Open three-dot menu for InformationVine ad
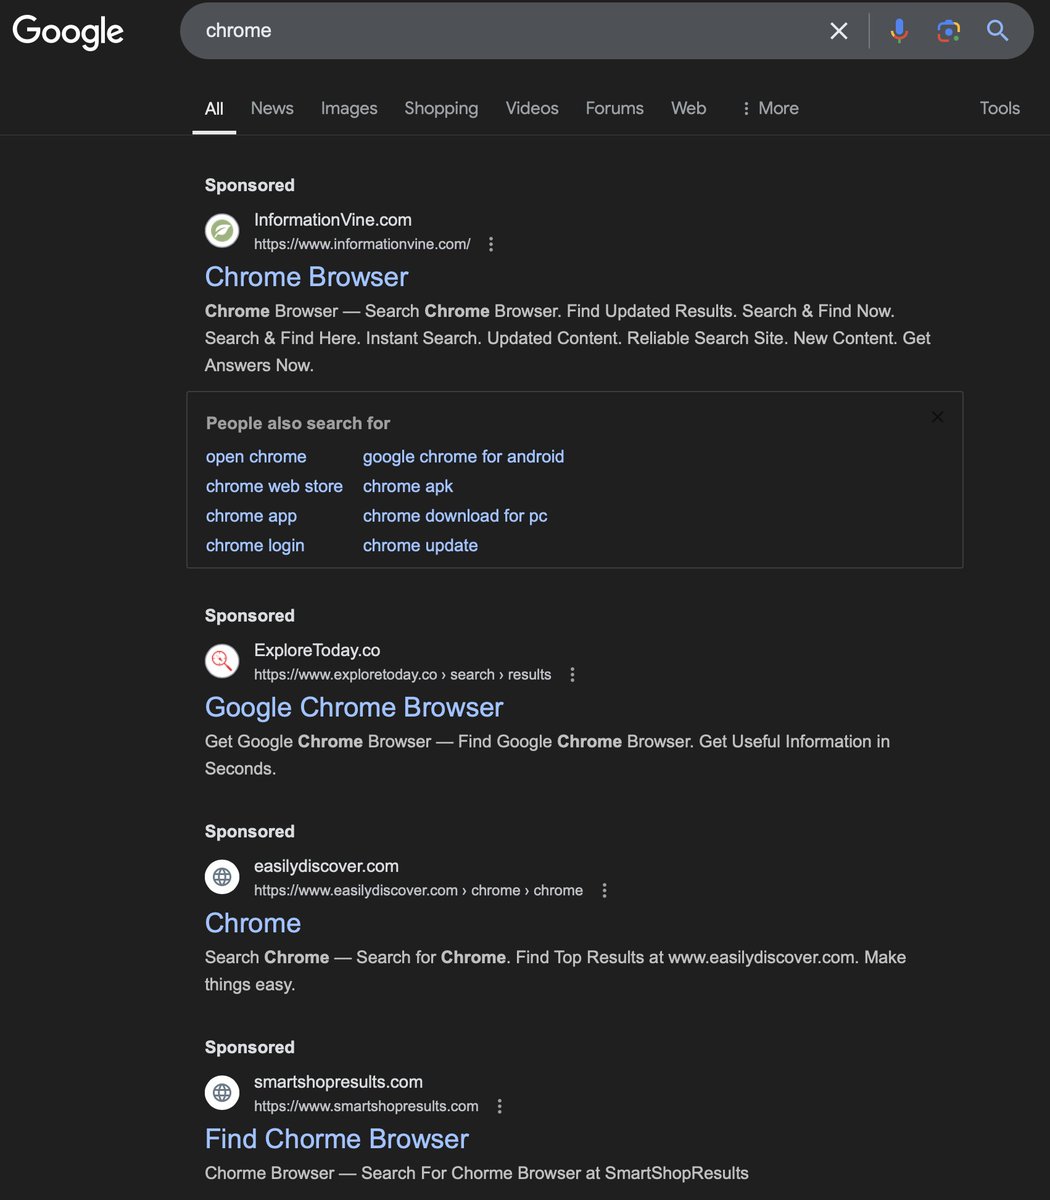Screen dimensions: 1050x1200 (x=490, y=244)
